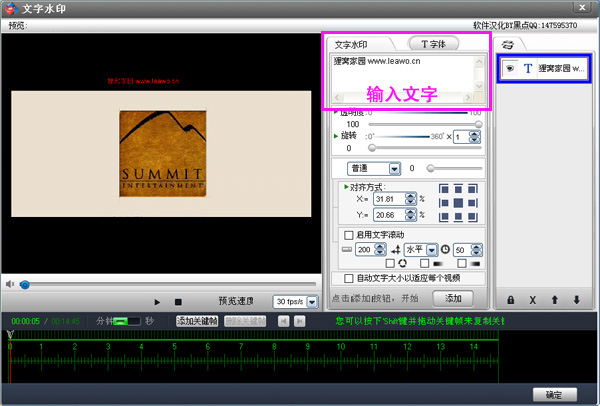Move watermark layer up with arrow

(x=554, y=300)
